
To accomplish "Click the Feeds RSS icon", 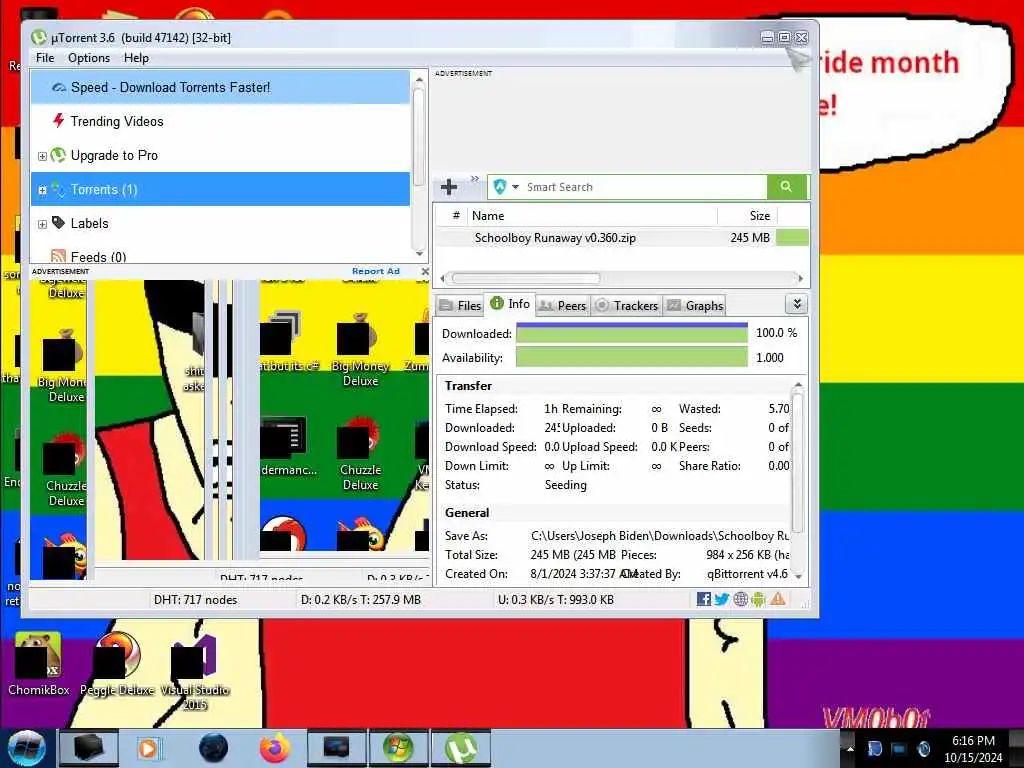I will tap(58, 256).
